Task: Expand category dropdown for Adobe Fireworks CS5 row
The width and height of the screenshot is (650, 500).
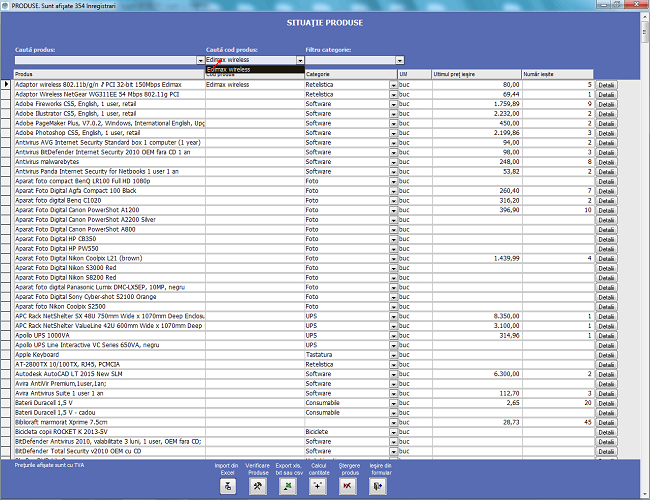Action: coord(393,104)
